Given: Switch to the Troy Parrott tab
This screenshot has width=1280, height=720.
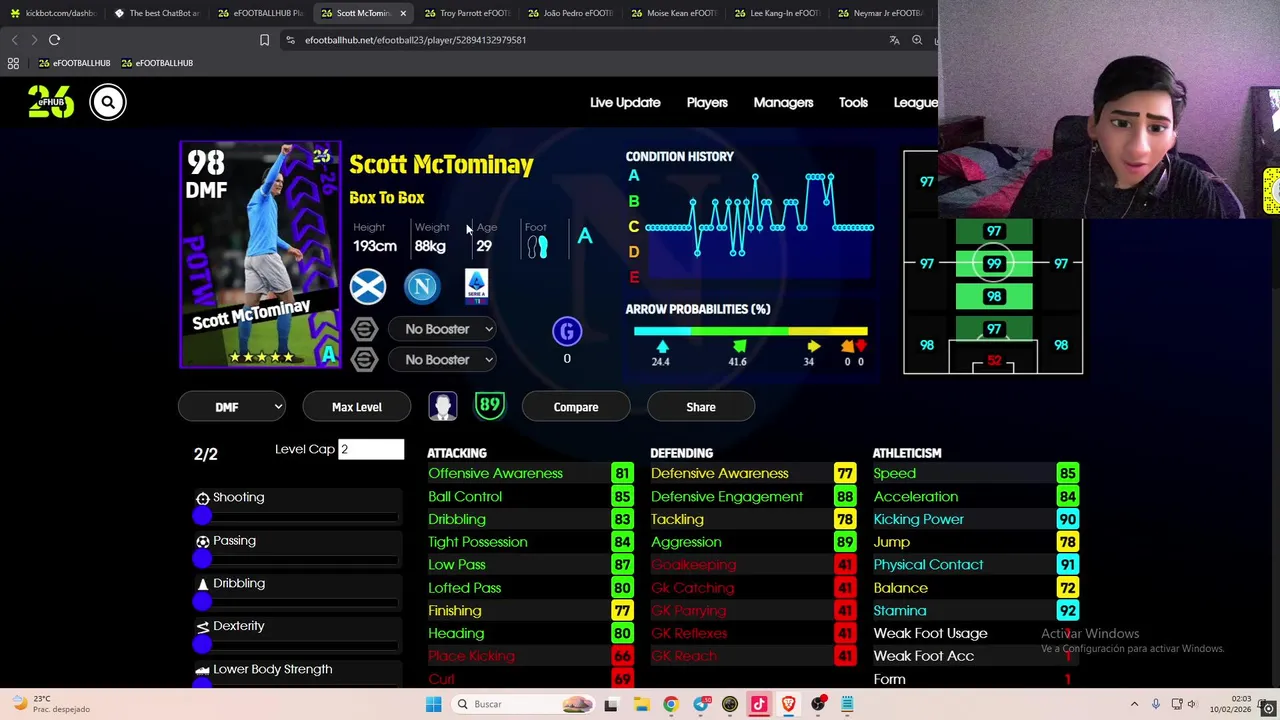Looking at the screenshot, I should pos(466,13).
